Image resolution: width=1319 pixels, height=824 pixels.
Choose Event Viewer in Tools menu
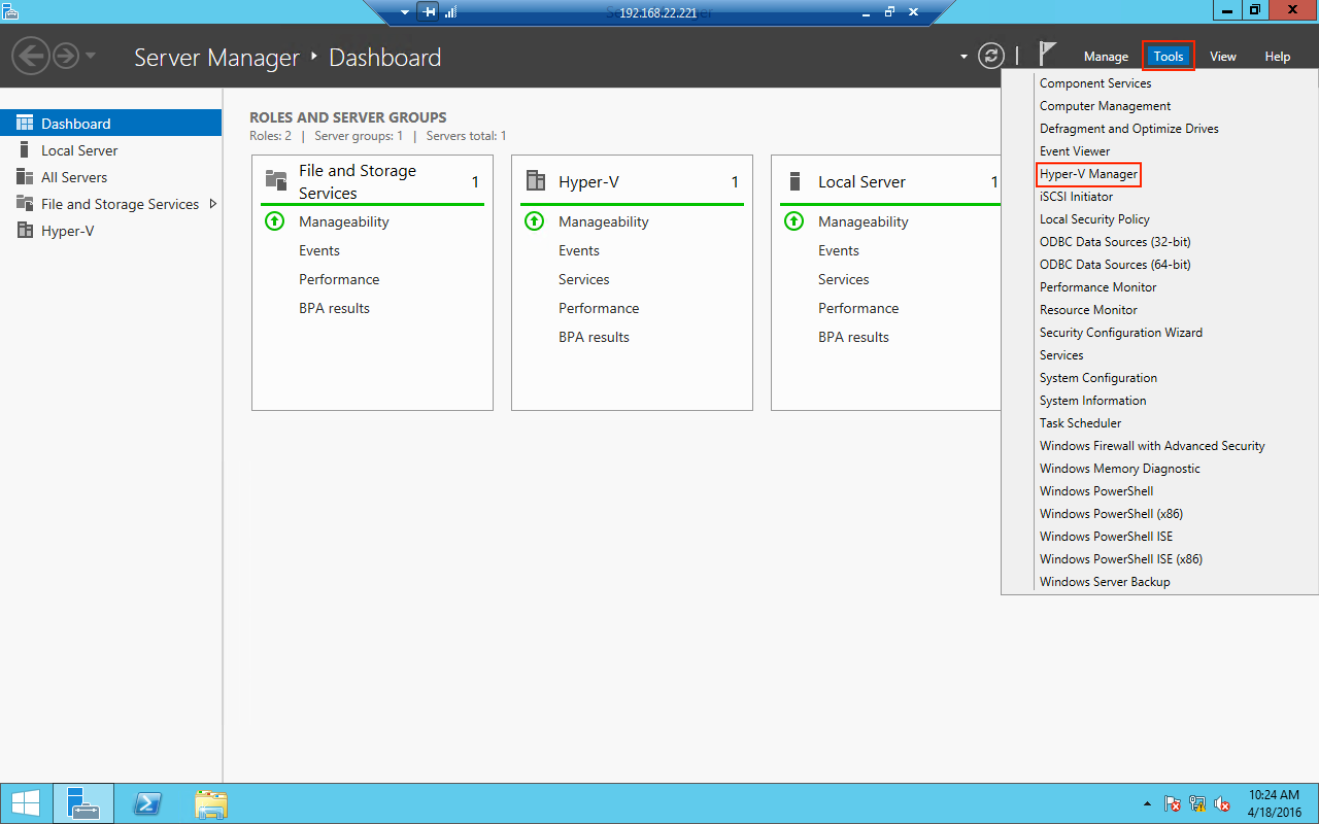tap(1074, 151)
